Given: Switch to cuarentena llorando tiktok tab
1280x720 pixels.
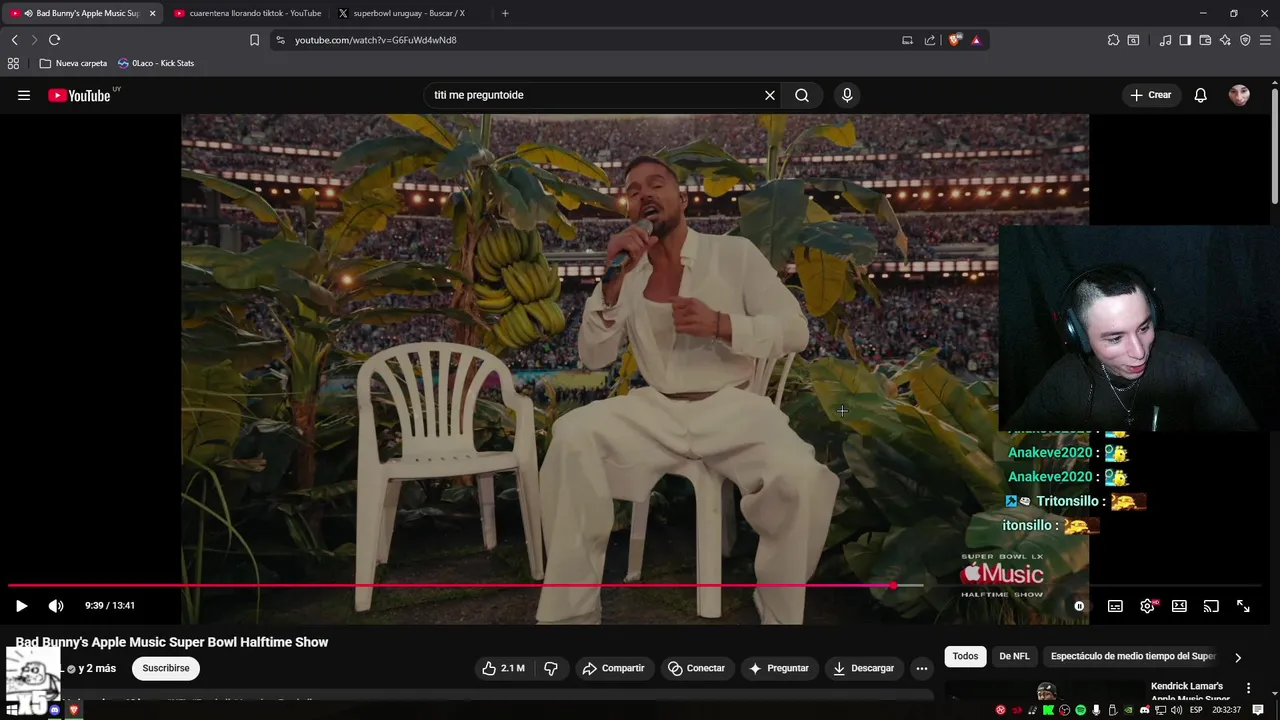Looking at the screenshot, I should coord(250,13).
